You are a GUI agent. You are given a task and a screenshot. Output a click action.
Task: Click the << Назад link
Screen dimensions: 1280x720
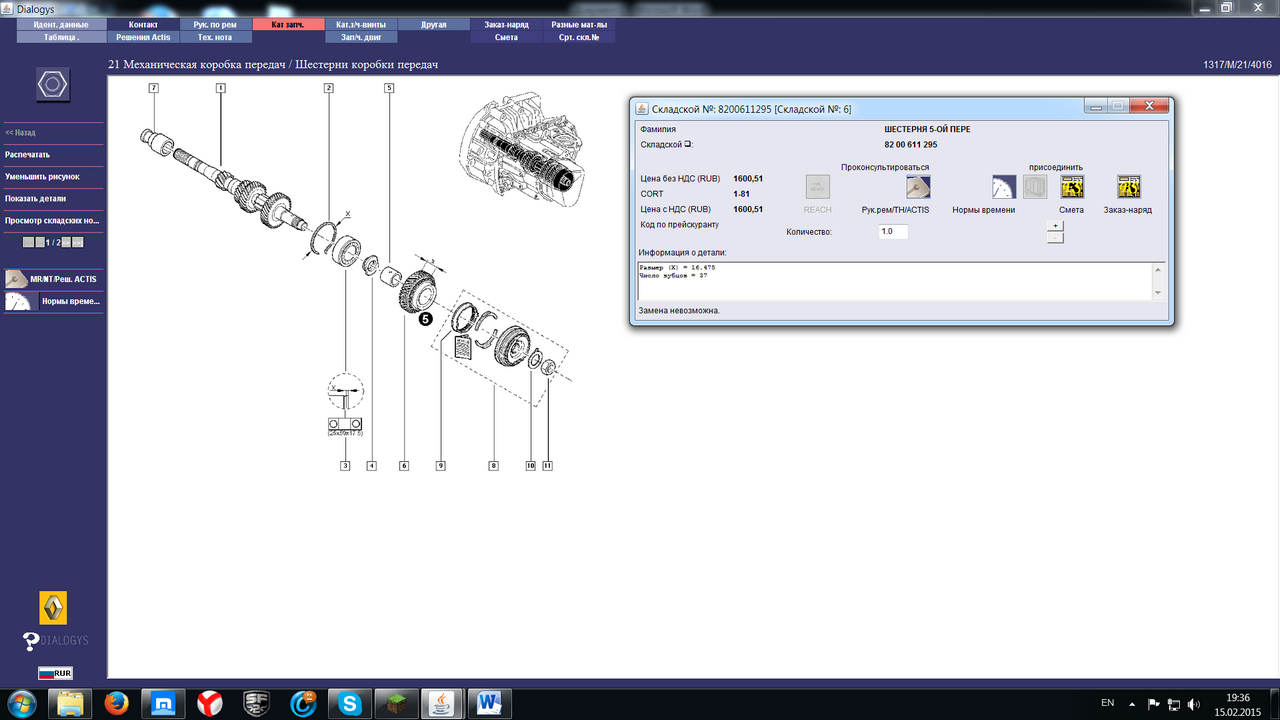point(21,133)
